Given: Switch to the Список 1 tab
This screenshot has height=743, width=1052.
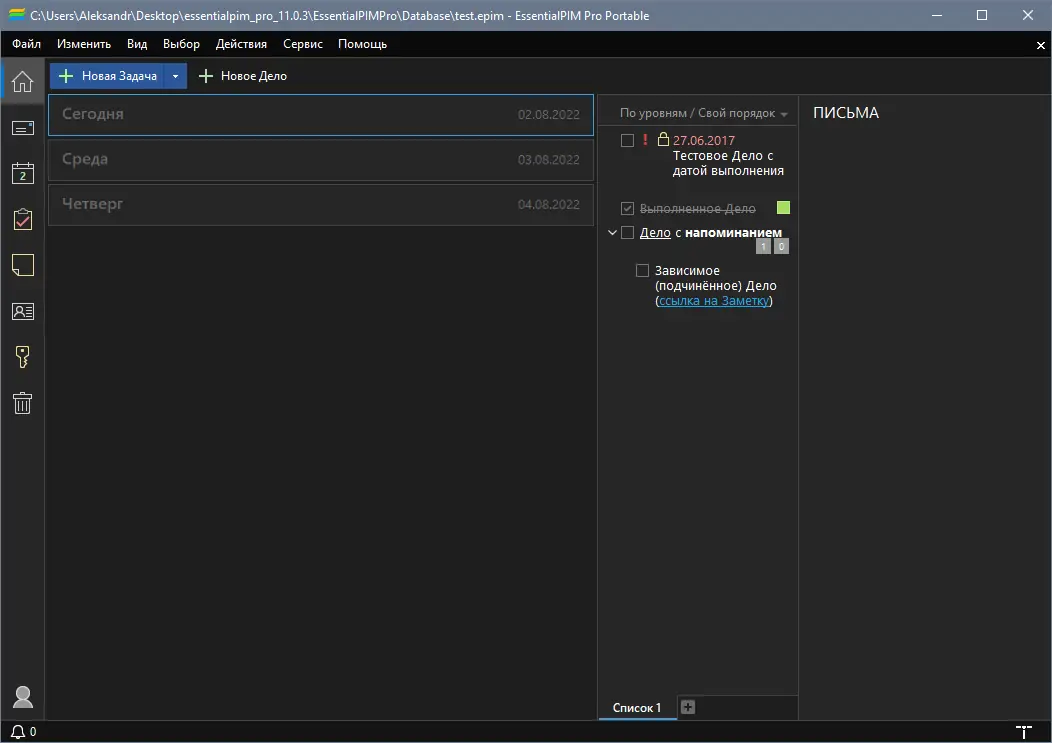Looking at the screenshot, I should (x=637, y=707).
